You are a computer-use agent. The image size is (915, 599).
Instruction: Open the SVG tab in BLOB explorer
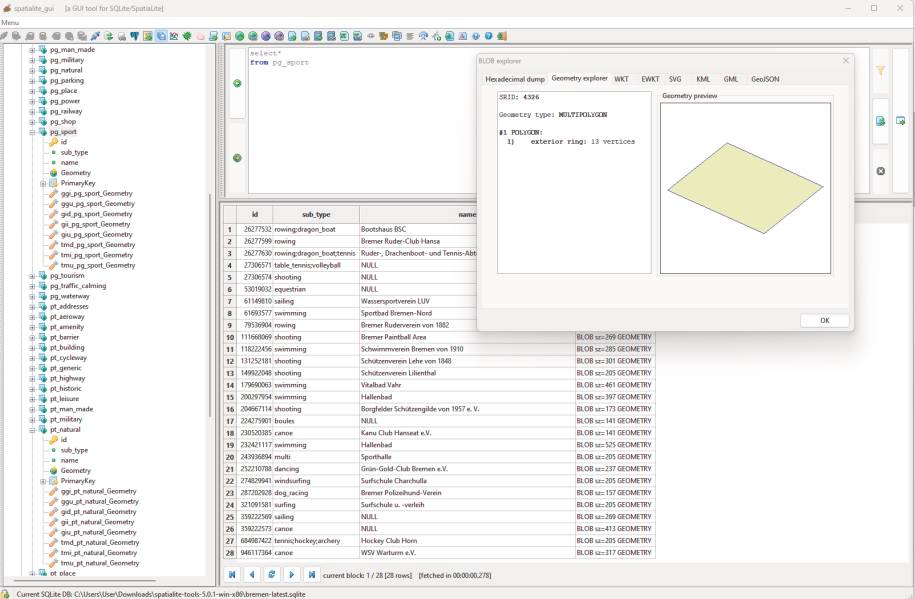[675, 79]
